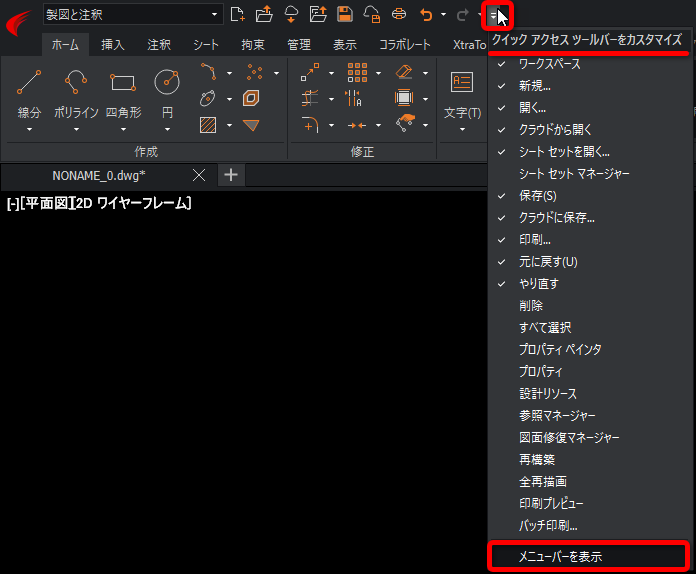Select the 線分 line tool
This screenshot has width=696, height=574.
click(x=29, y=94)
